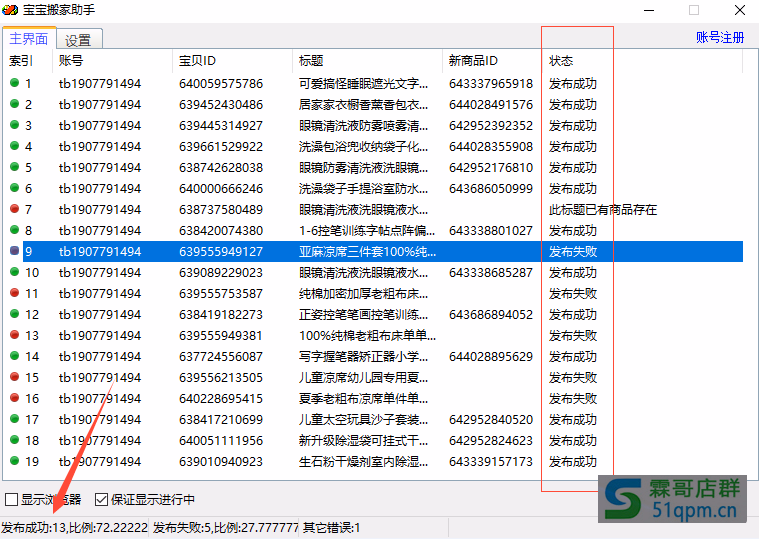
Task: Click the green status dot in row 3
Action: pyautogui.click(x=15, y=125)
